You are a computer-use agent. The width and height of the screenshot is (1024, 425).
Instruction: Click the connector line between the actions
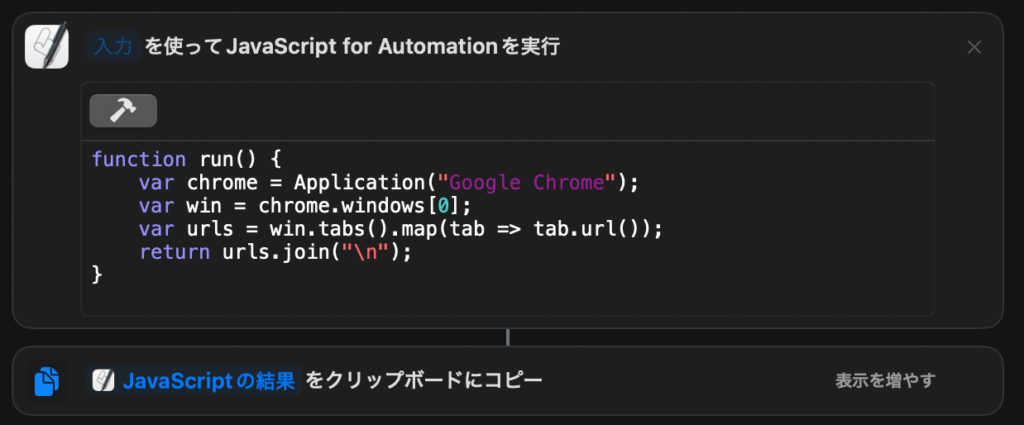coord(508,337)
